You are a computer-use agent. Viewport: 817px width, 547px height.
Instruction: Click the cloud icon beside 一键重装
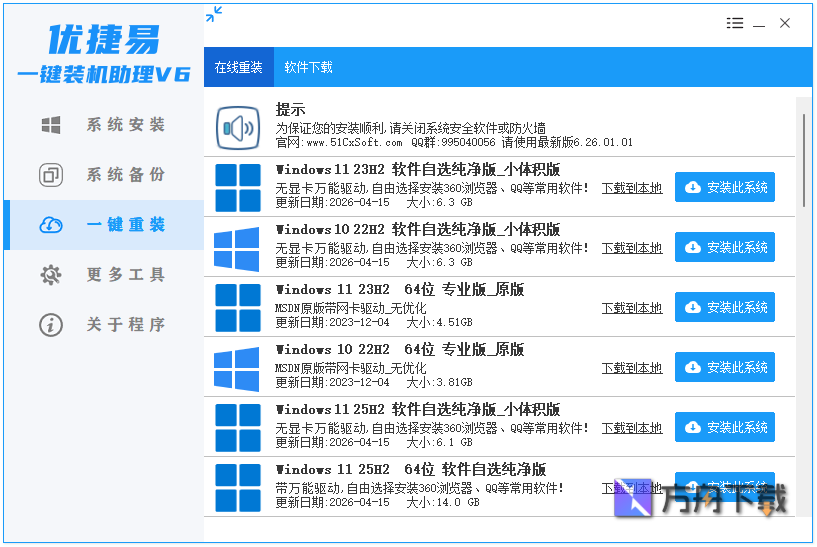(x=51, y=225)
